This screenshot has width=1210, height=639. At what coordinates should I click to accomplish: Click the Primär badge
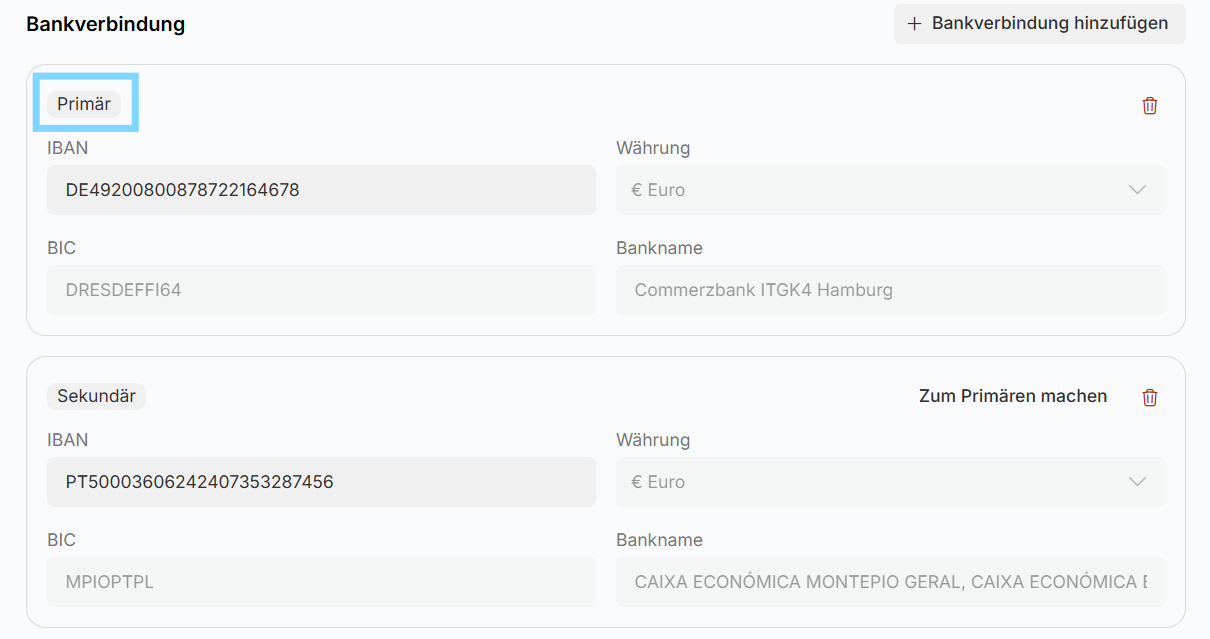(x=84, y=104)
